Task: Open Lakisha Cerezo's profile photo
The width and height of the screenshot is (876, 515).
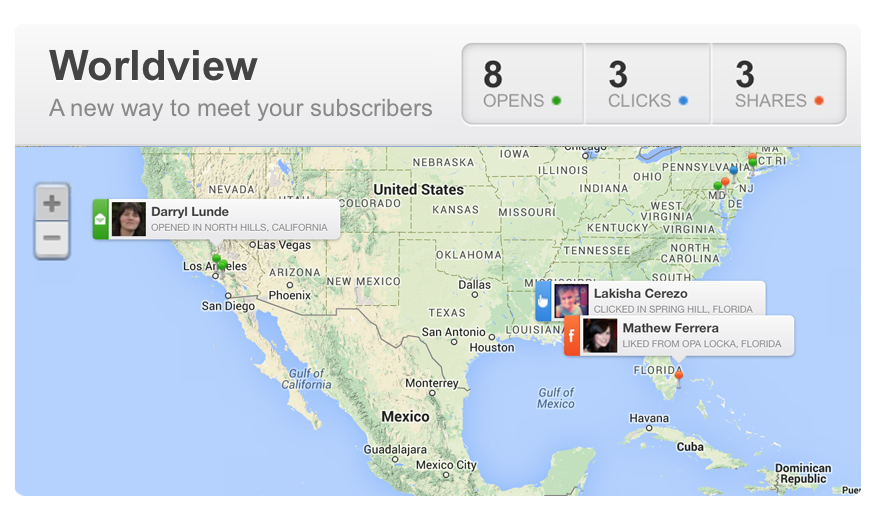Action: (571, 300)
